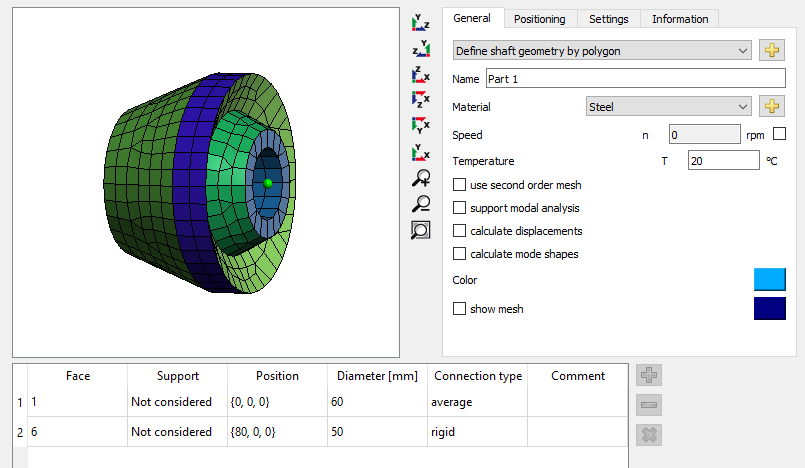Open the average connection type cell in row 1
805x468 pixels.
(x=477, y=401)
